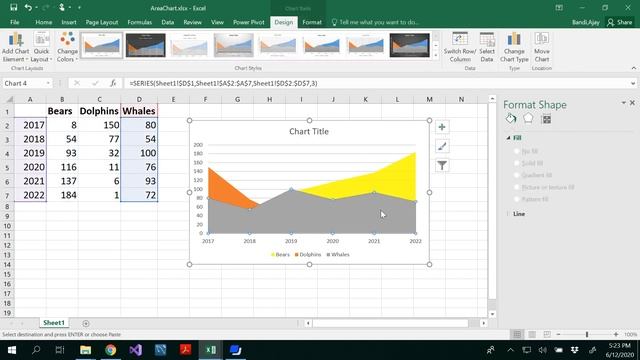This screenshot has width=640, height=360.
Task: Open Select Data dialog
Action: point(487,47)
